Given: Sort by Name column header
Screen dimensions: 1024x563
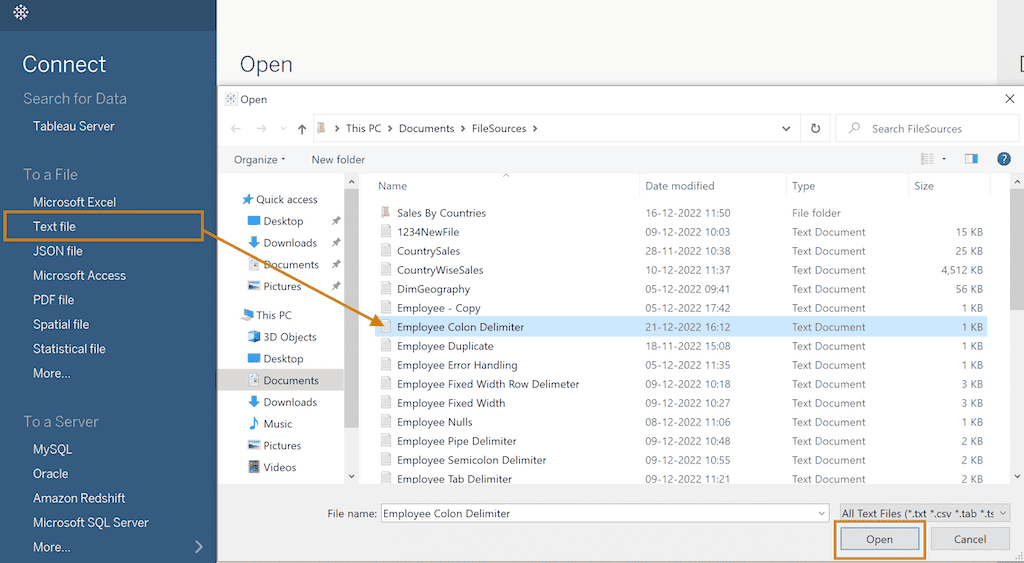Looking at the screenshot, I should point(392,186).
